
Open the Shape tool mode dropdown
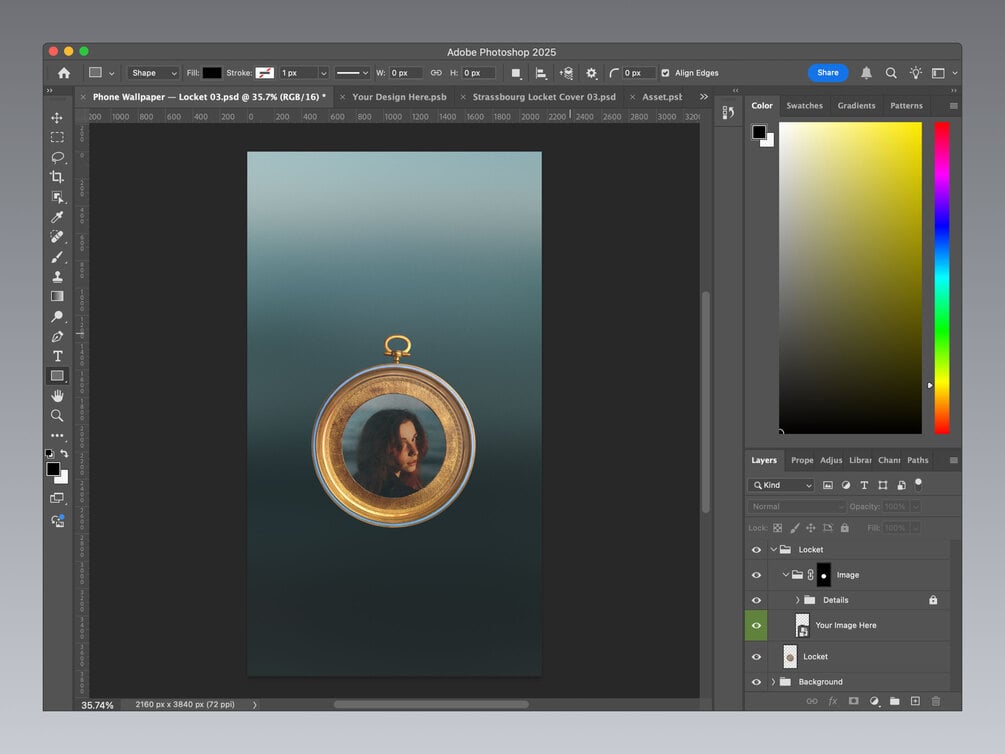pos(153,73)
